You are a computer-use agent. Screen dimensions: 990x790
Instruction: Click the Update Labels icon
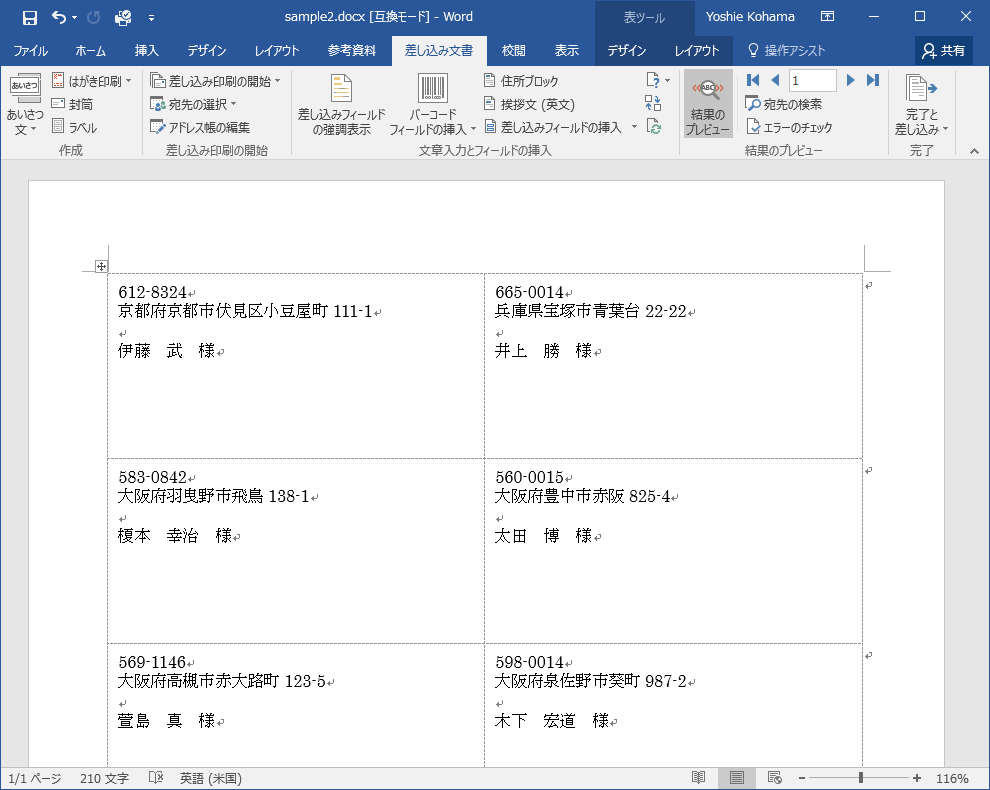[x=653, y=126]
